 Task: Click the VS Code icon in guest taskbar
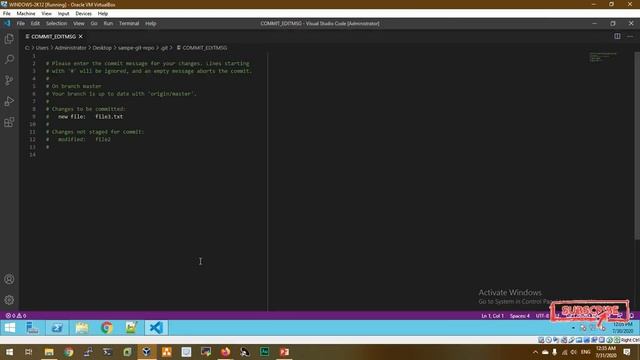pyautogui.click(x=156, y=328)
